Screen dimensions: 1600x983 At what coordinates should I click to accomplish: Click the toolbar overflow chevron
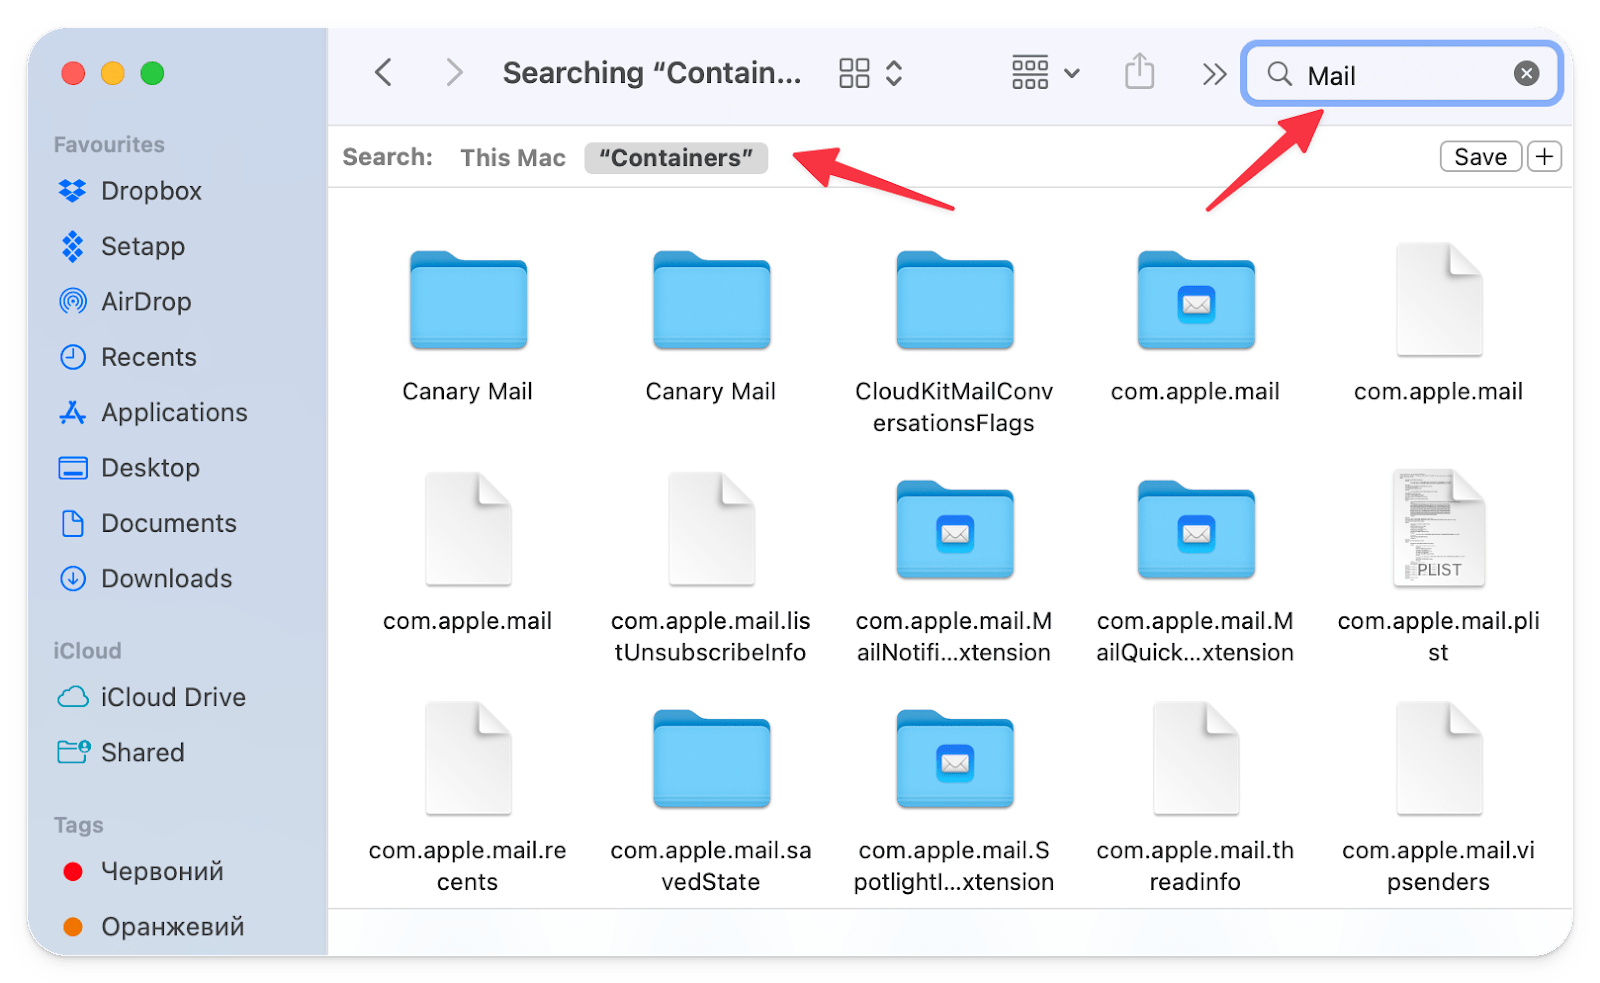(1213, 72)
